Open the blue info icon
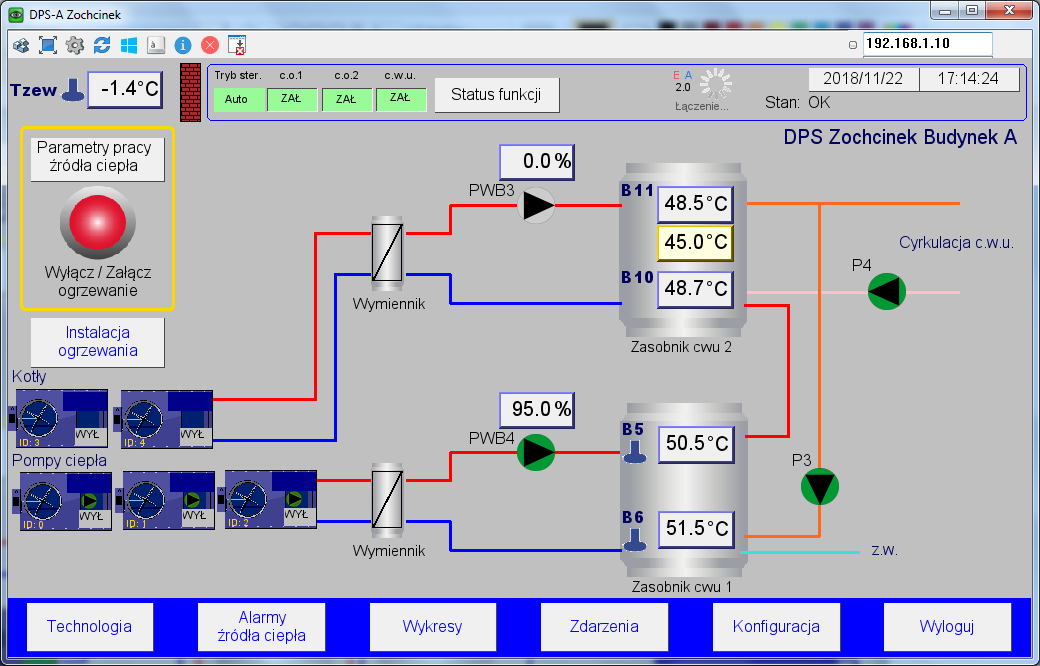Image resolution: width=1040 pixels, height=666 pixels. point(183,45)
